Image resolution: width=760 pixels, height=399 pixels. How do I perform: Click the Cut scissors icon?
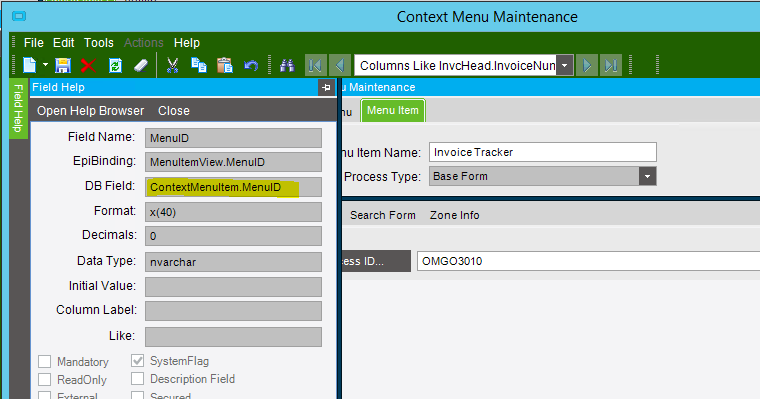172,65
